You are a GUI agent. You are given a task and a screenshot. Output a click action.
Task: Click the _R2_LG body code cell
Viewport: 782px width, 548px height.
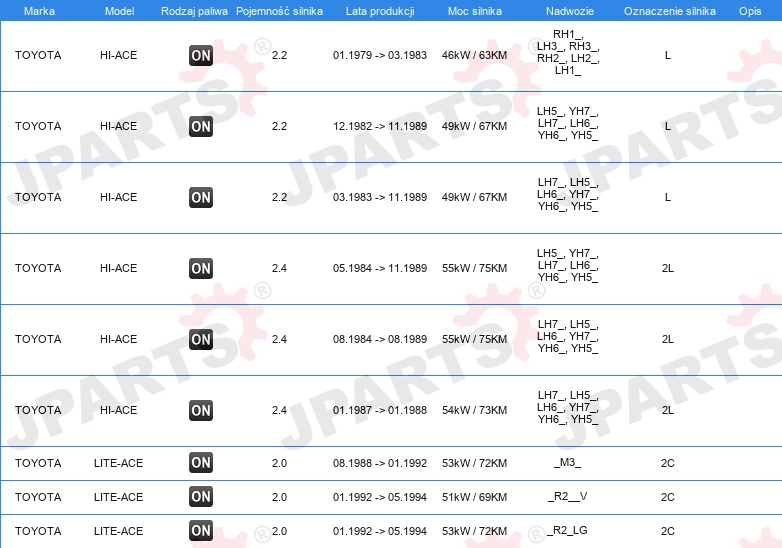click(568, 530)
